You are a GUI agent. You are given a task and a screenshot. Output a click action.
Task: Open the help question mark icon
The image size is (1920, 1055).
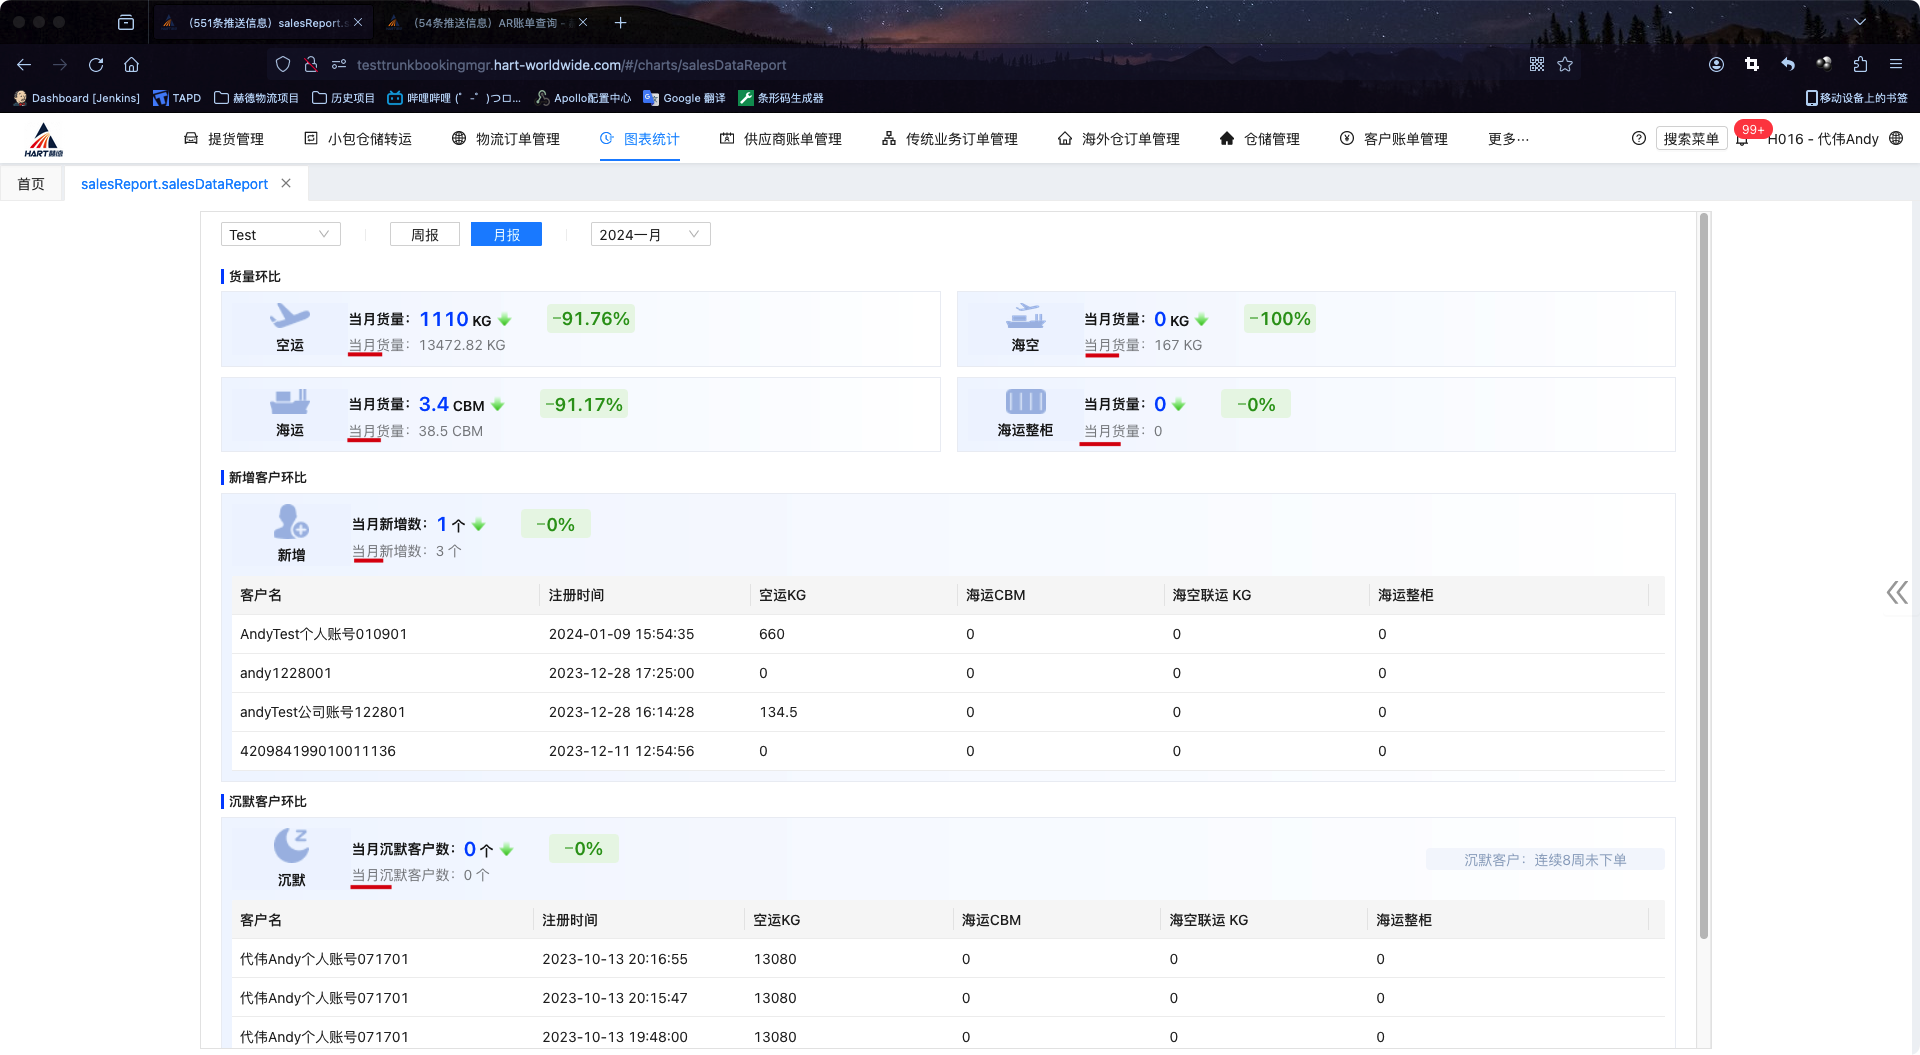coord(1638,139)
